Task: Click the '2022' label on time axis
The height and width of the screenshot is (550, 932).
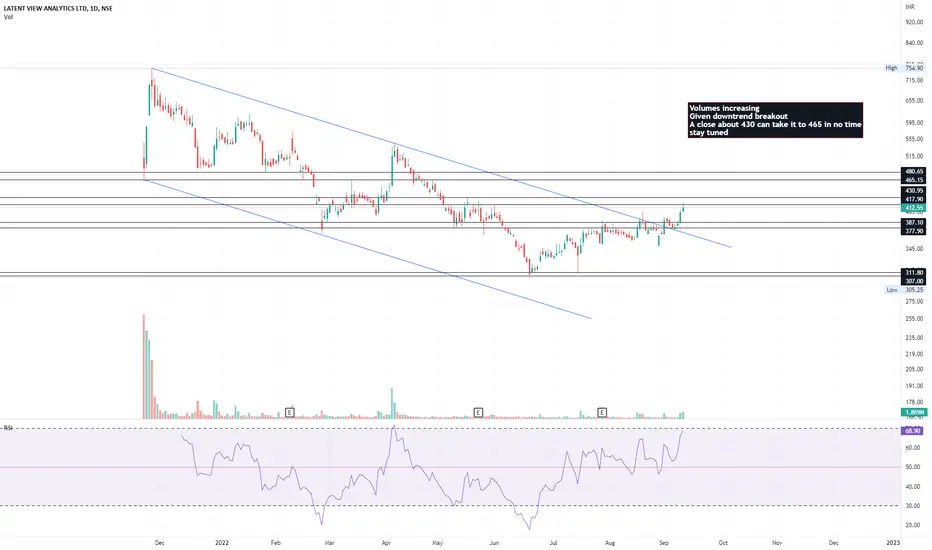Action: click(x=222, y=542)
